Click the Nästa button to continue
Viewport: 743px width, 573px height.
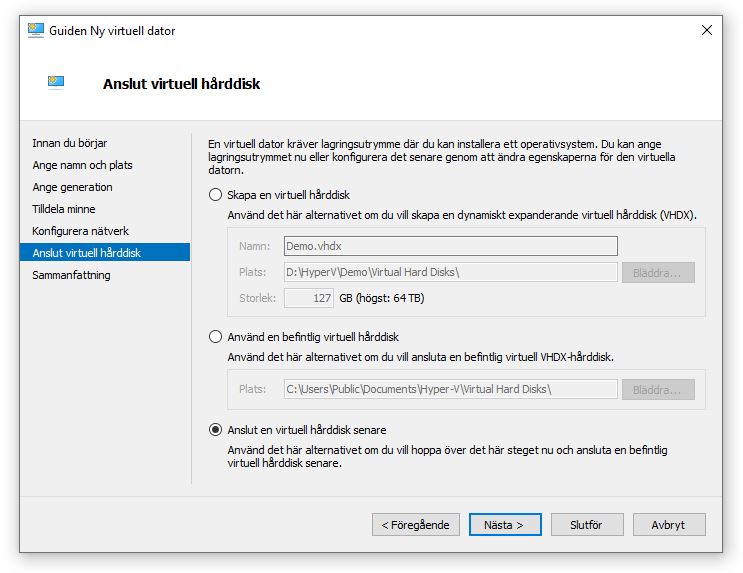tap(505, 525)
